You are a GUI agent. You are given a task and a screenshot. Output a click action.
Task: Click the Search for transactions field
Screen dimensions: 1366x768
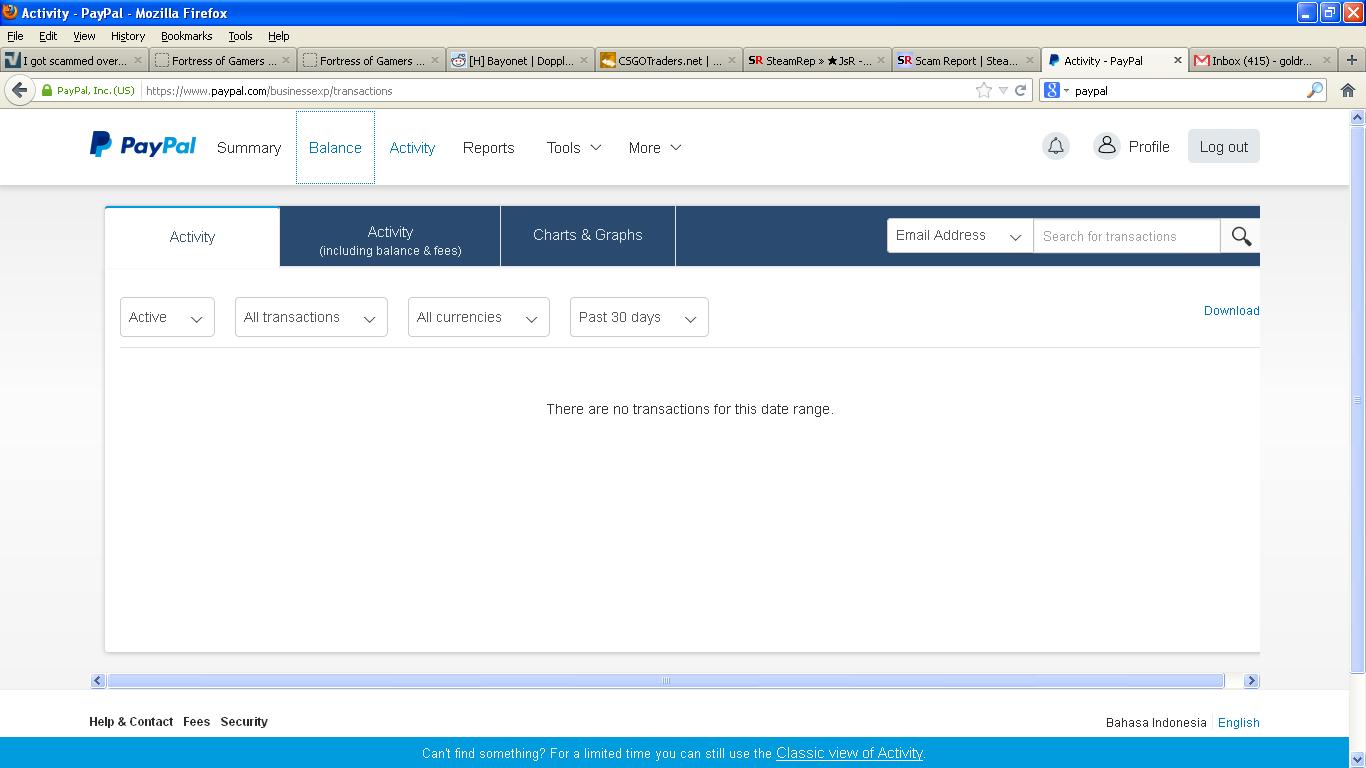(1126, 236)
